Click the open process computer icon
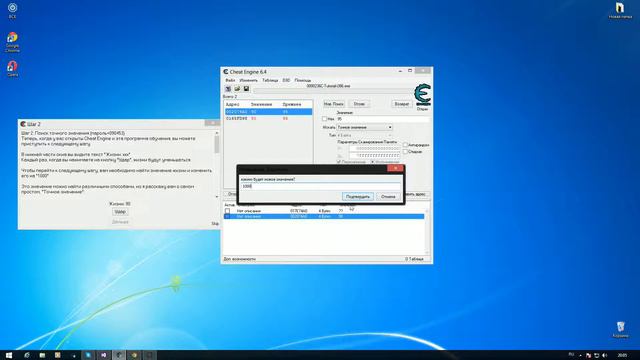 coord(228,89)
